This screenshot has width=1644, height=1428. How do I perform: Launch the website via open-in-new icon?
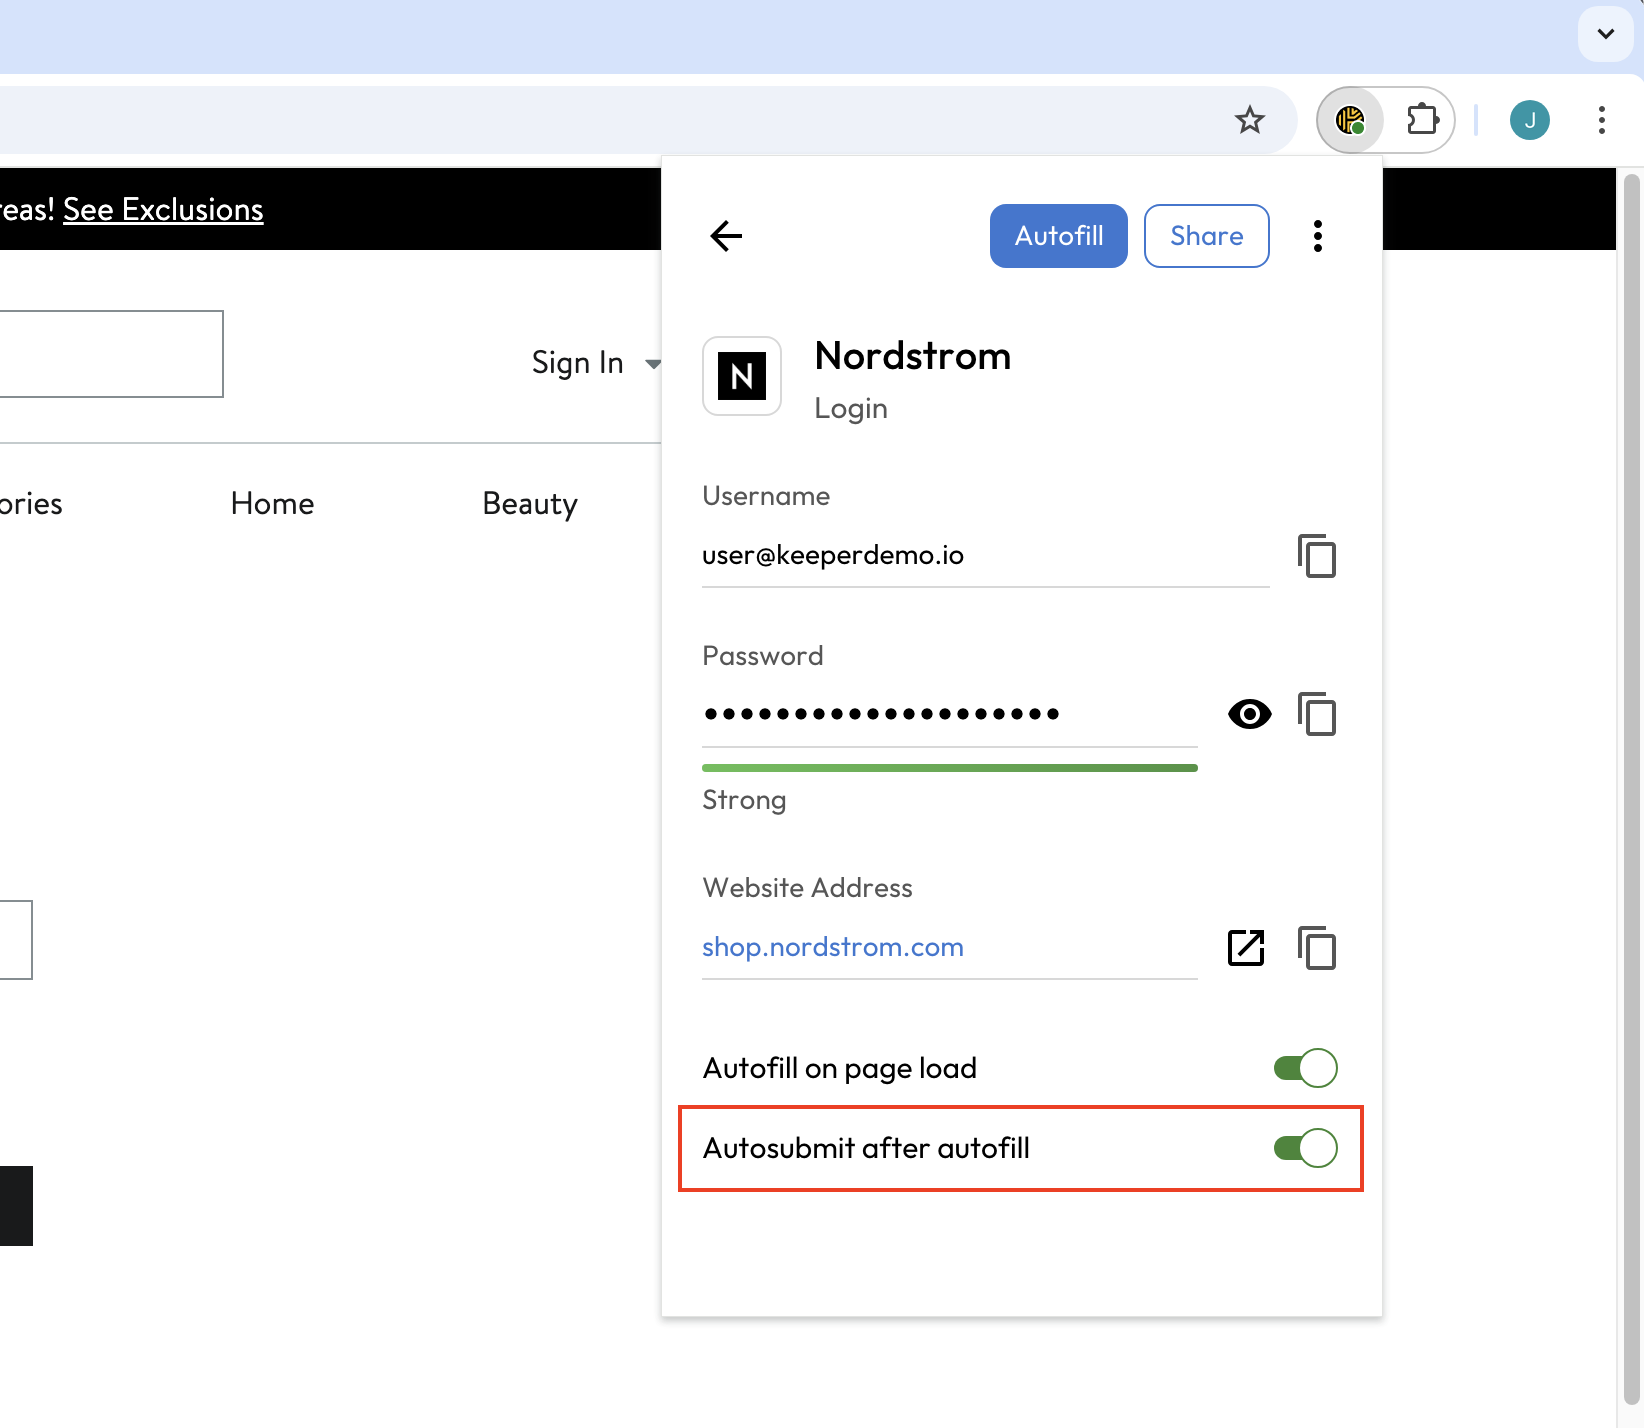coord(1246,948)
